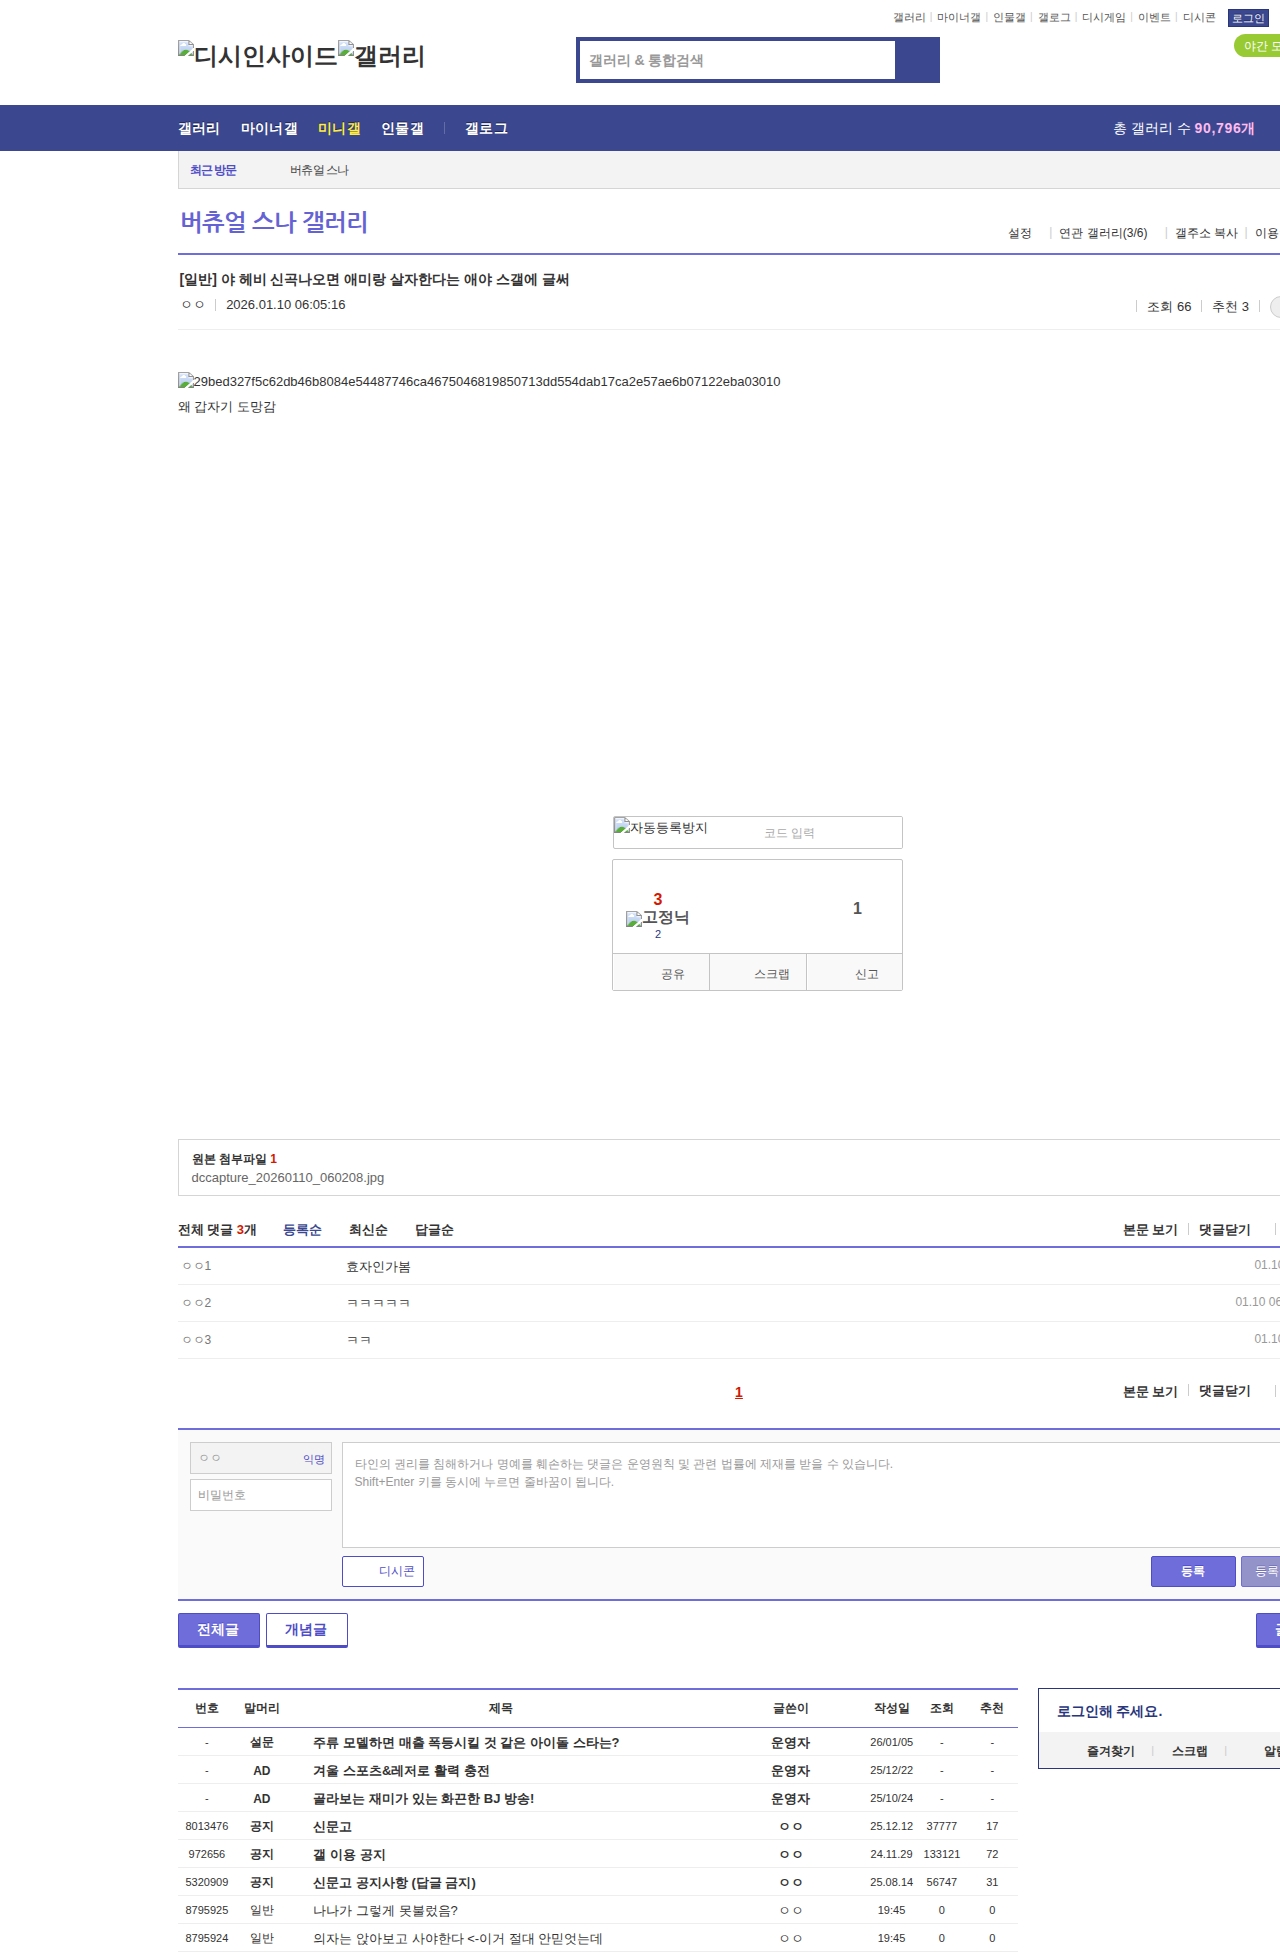Expand the 연관 갤러리(3/6) list

(1102, 233)
